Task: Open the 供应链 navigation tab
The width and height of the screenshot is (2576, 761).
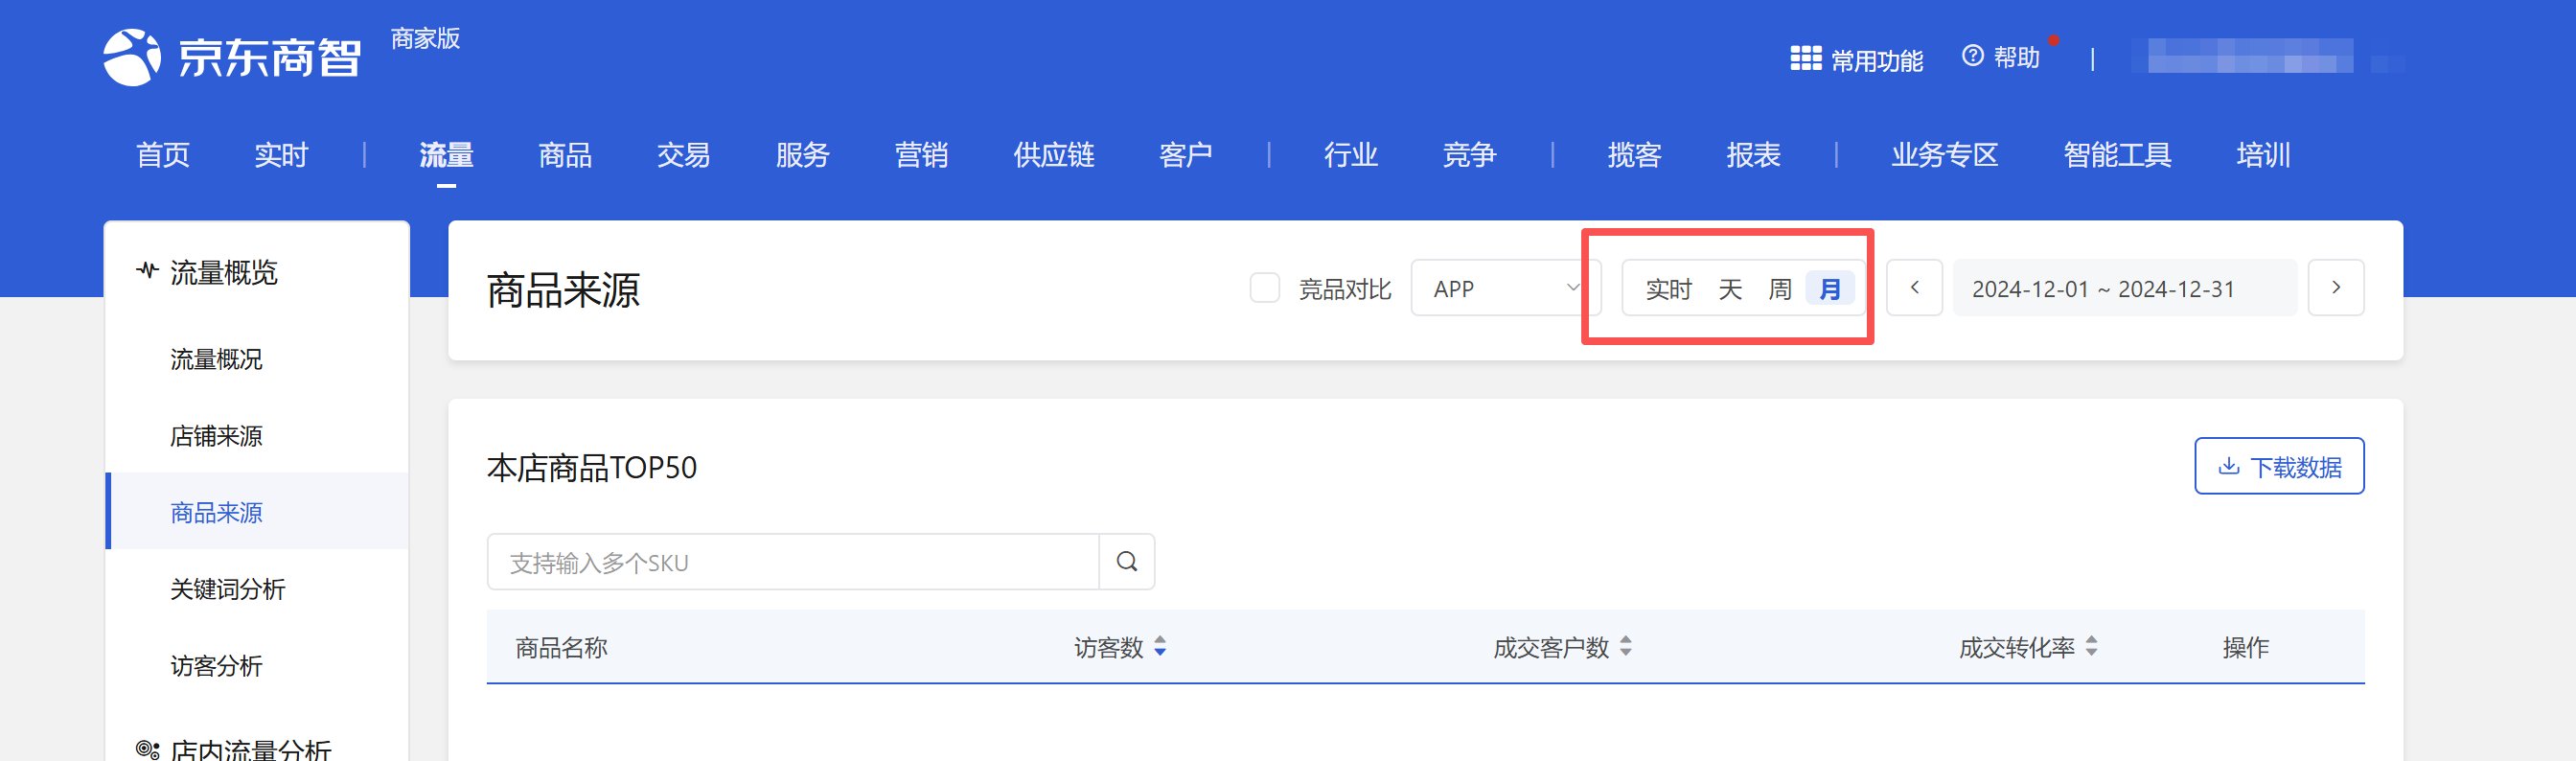Action: point(1054,155)
